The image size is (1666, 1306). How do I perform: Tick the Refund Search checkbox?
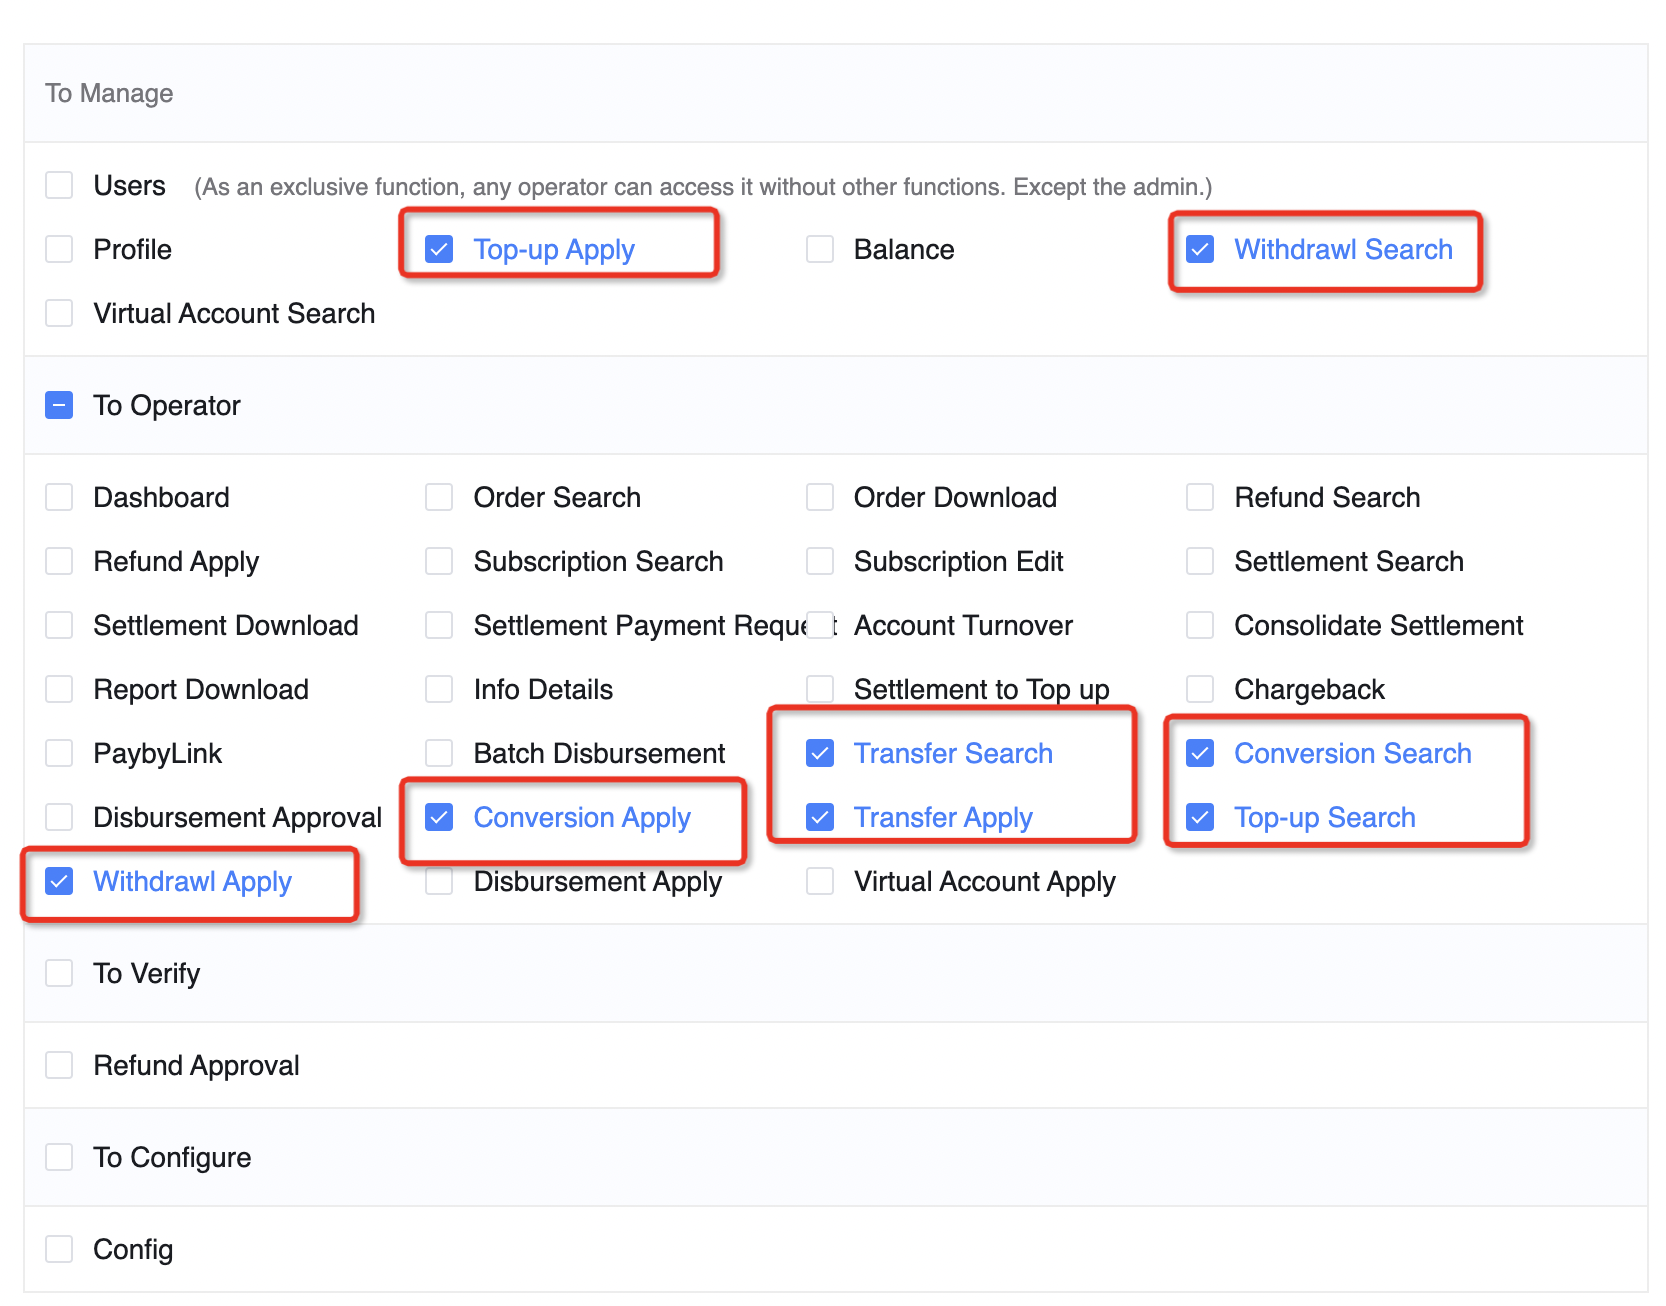(x=1200, y=497)
